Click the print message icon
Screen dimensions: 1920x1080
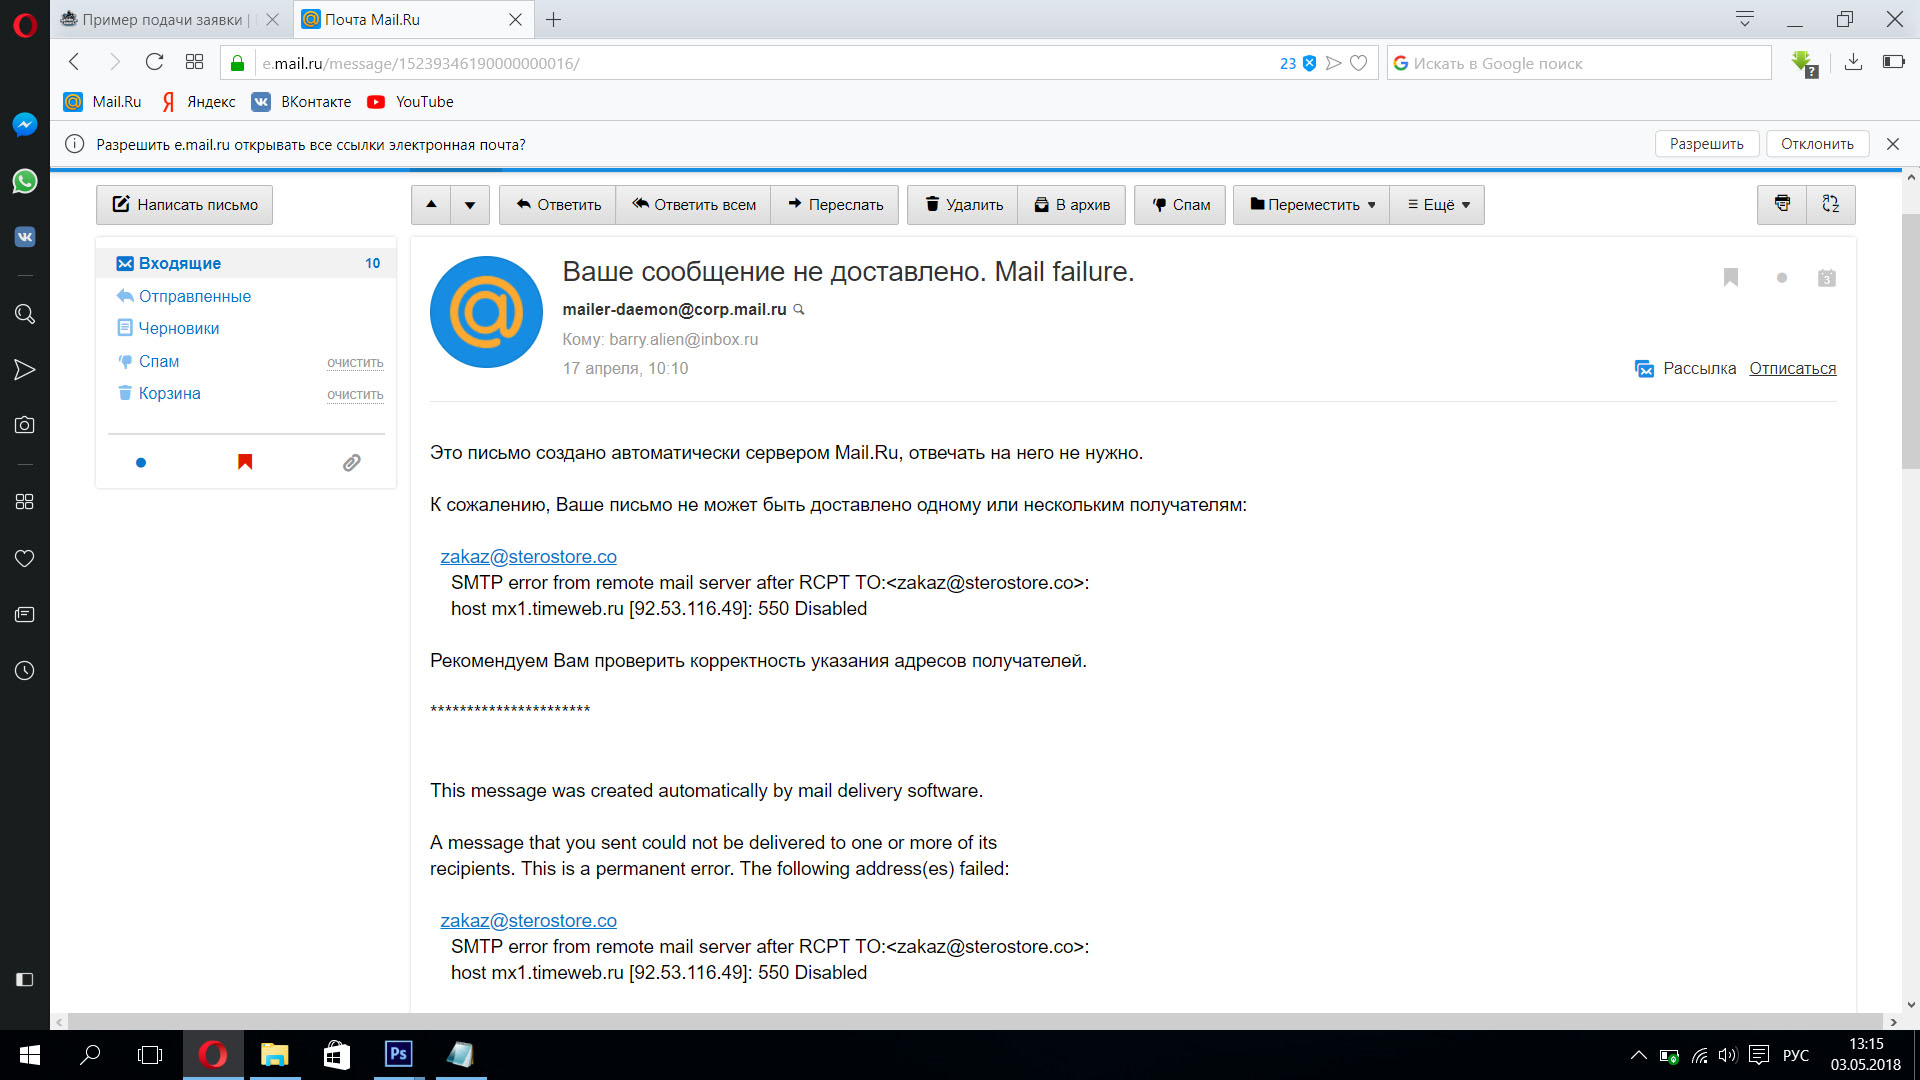pyautogui.click(x=1782, y=204)
